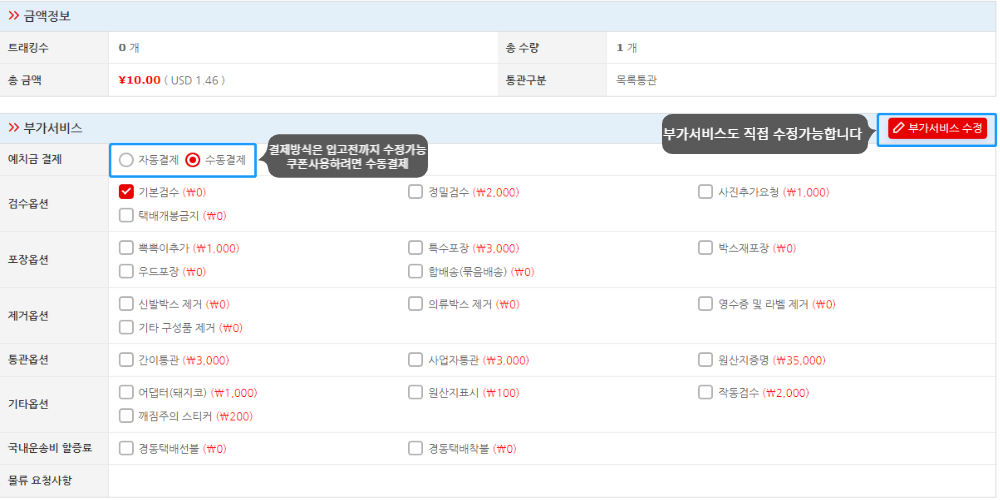The image size is (1000, 500).
Task: Tick 영수증 및 라벨 제거 checkbox
Action: (x=705, y=304)
